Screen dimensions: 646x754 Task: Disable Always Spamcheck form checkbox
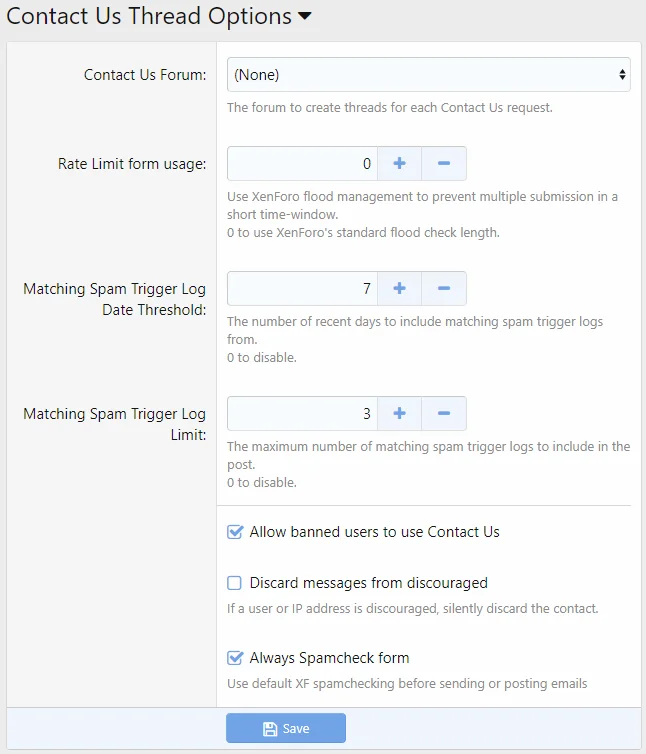235,658
